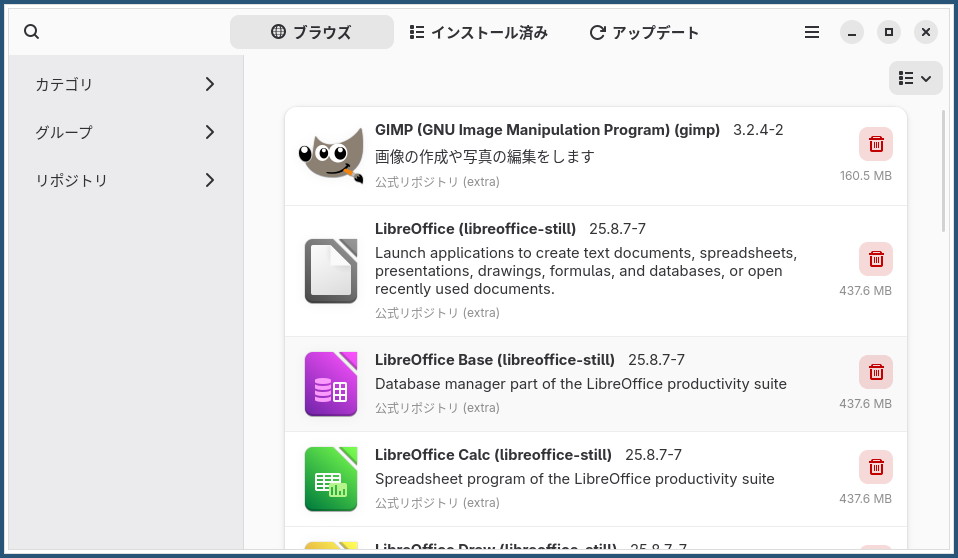
Task: Switch to the インストール済み tab
Action: tap(478, 32)
